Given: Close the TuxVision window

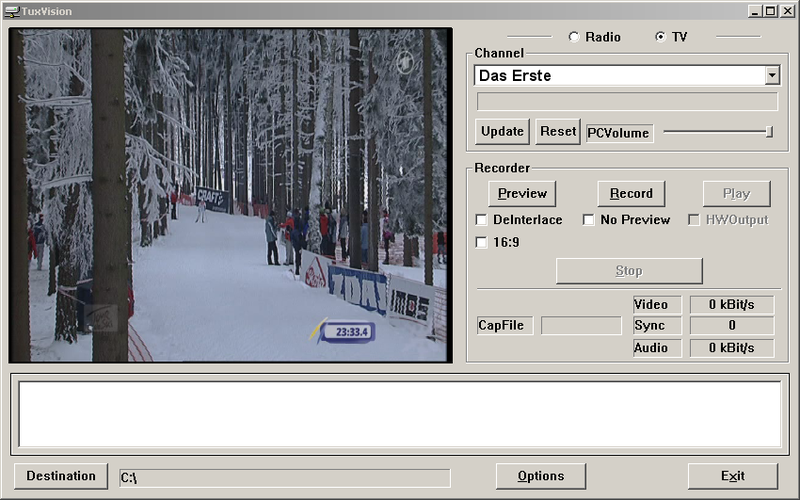Looking at the screenshot, I should (786, 11).
